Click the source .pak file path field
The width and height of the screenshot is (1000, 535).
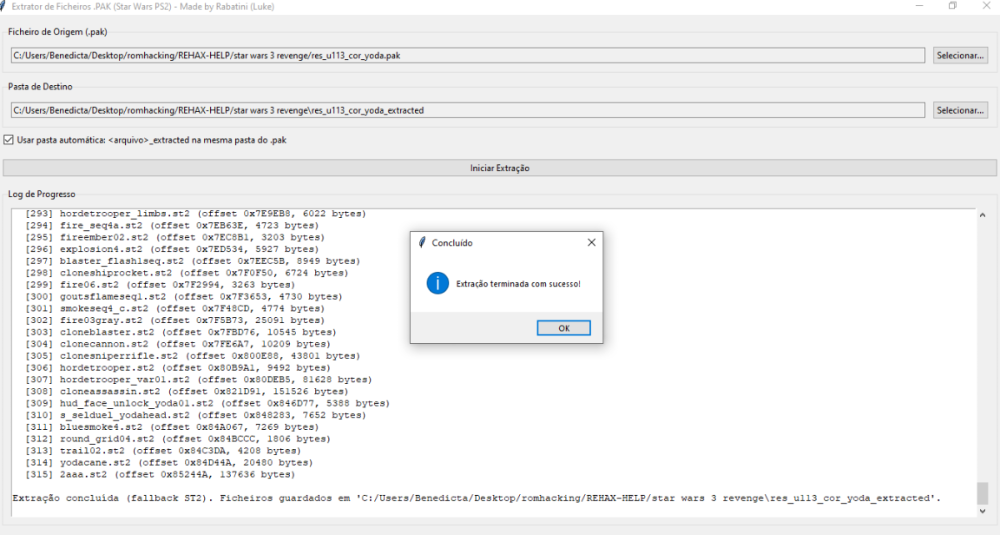click(x=467, y=55)
